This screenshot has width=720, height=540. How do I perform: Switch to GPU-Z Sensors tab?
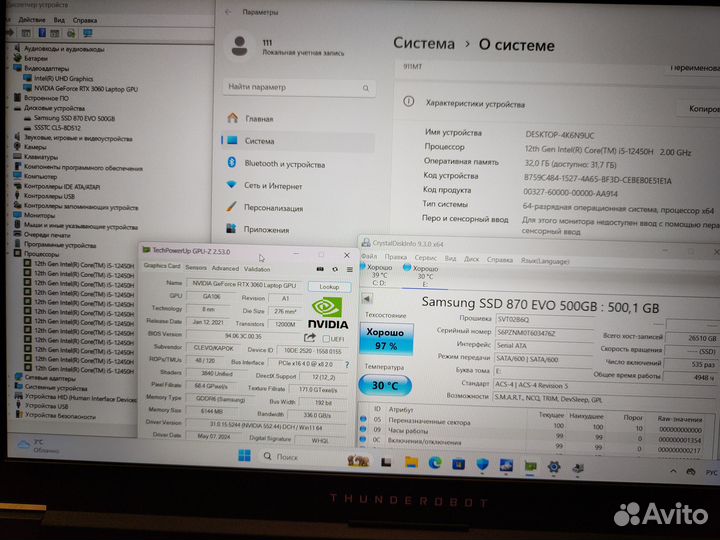(x=196, y=267)
